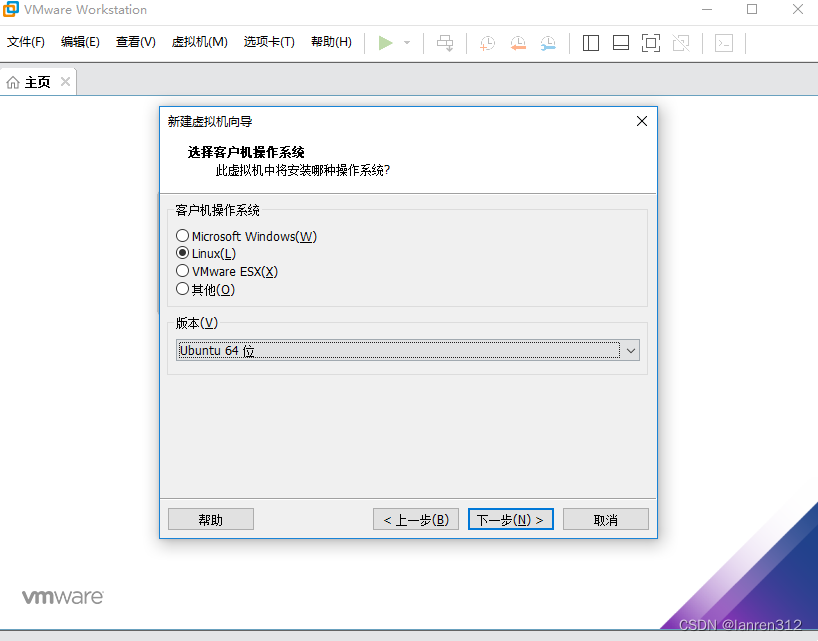Open the 查看(V) menu

(x=136, y=42)
